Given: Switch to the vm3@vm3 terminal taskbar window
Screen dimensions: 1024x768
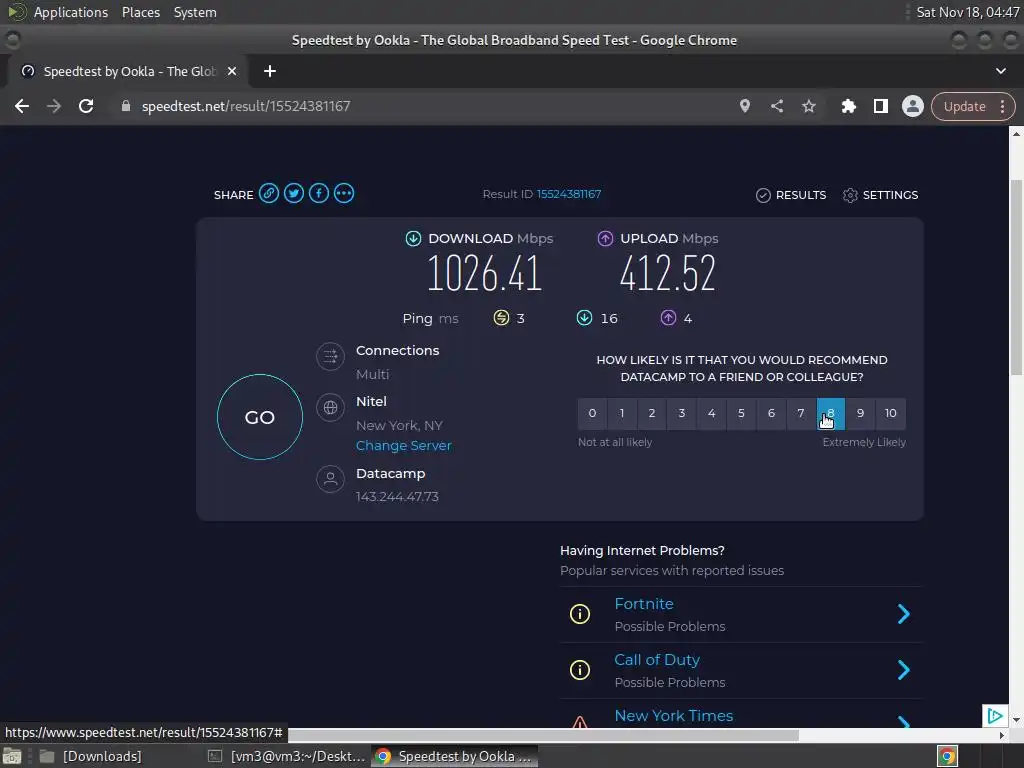Looking at the screenshot, I should click(x=287, y=756).
